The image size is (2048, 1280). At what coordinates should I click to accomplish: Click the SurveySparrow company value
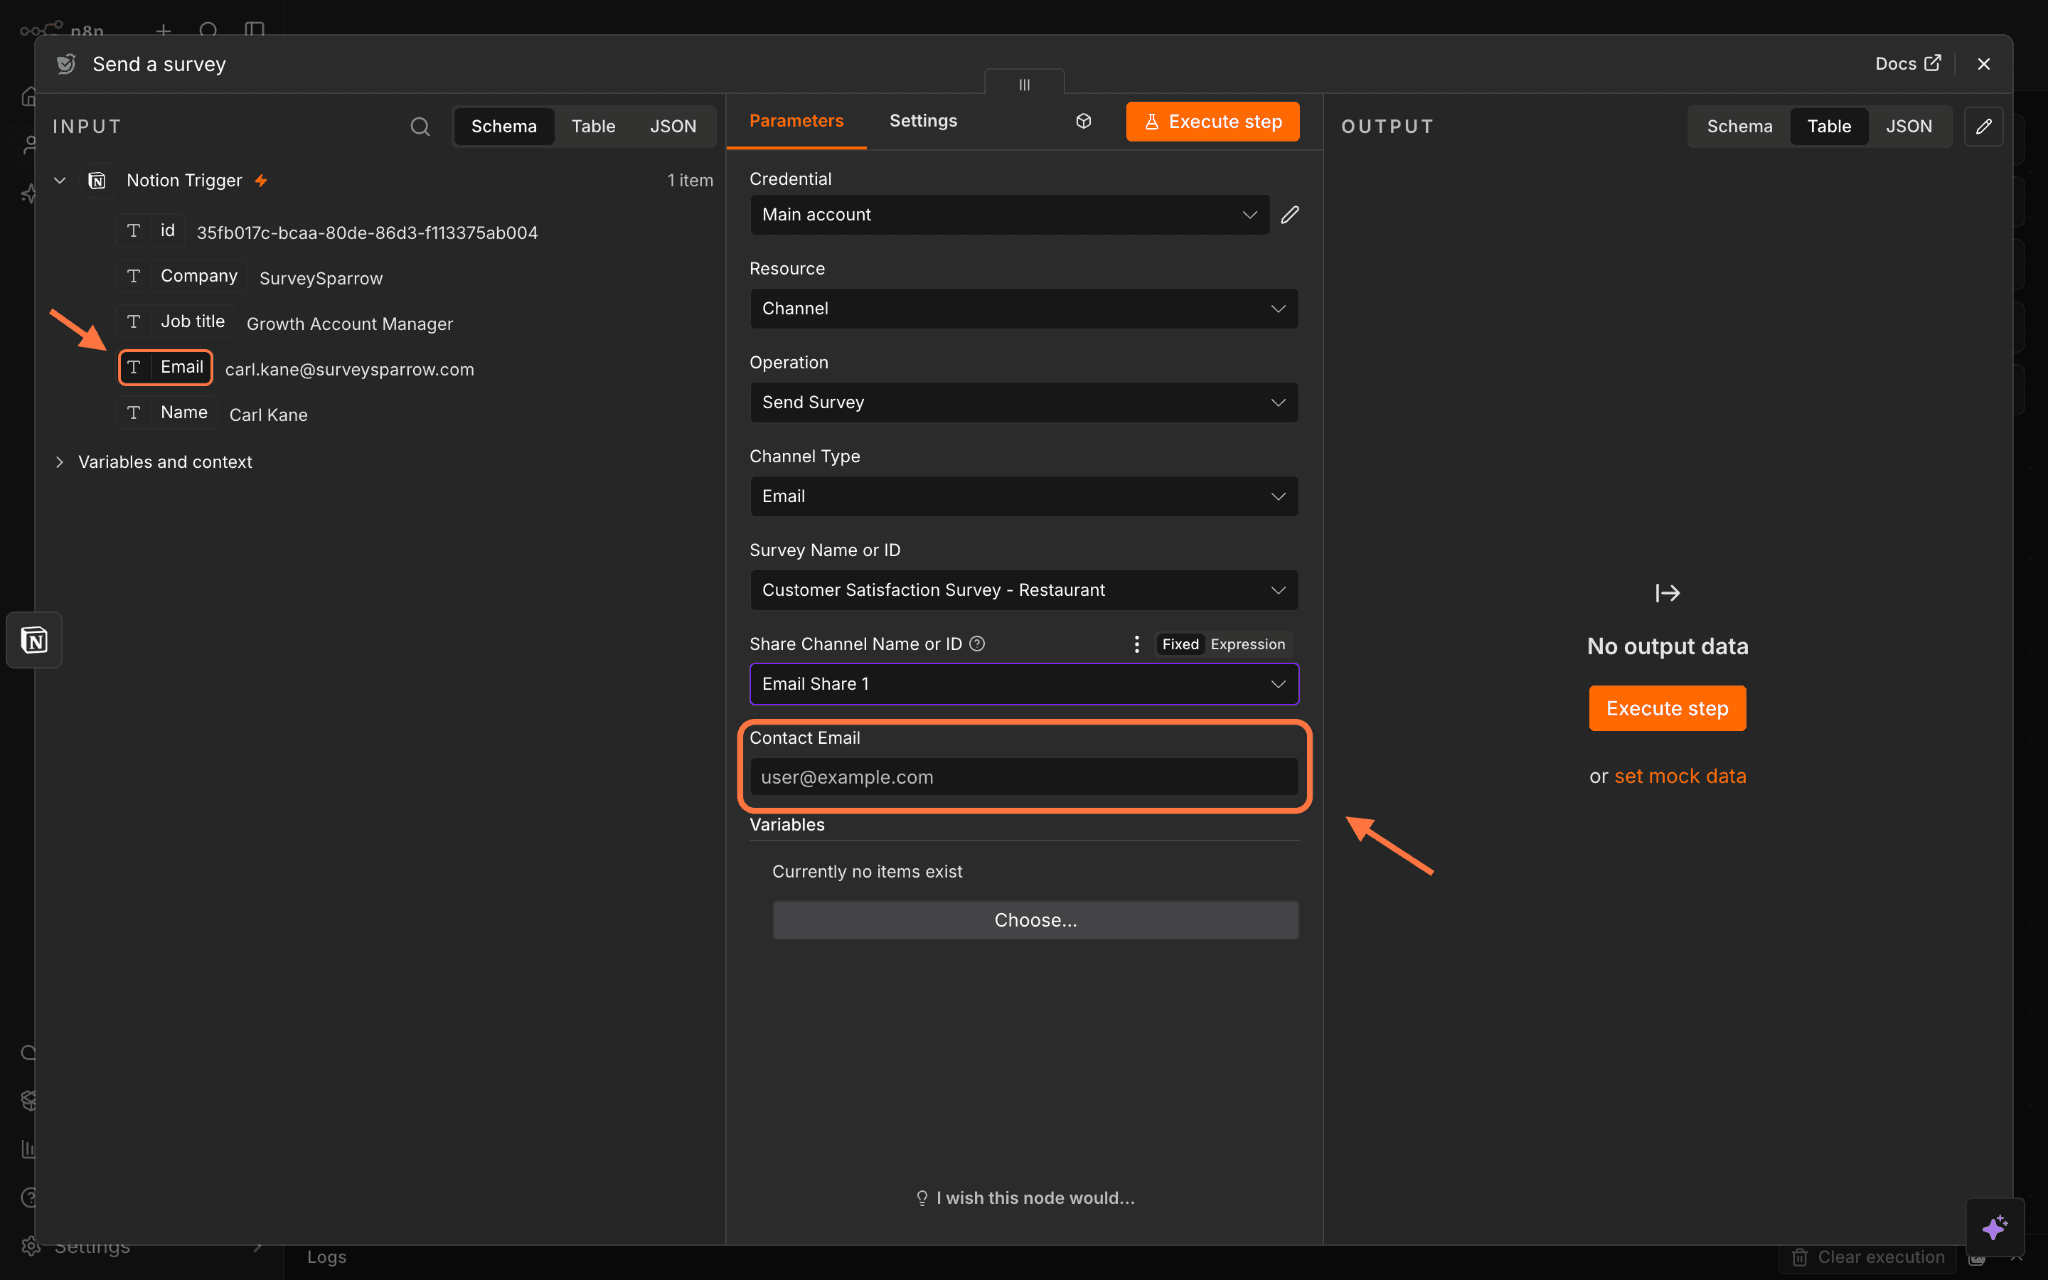pyautogui.click(x=321, y=279)
